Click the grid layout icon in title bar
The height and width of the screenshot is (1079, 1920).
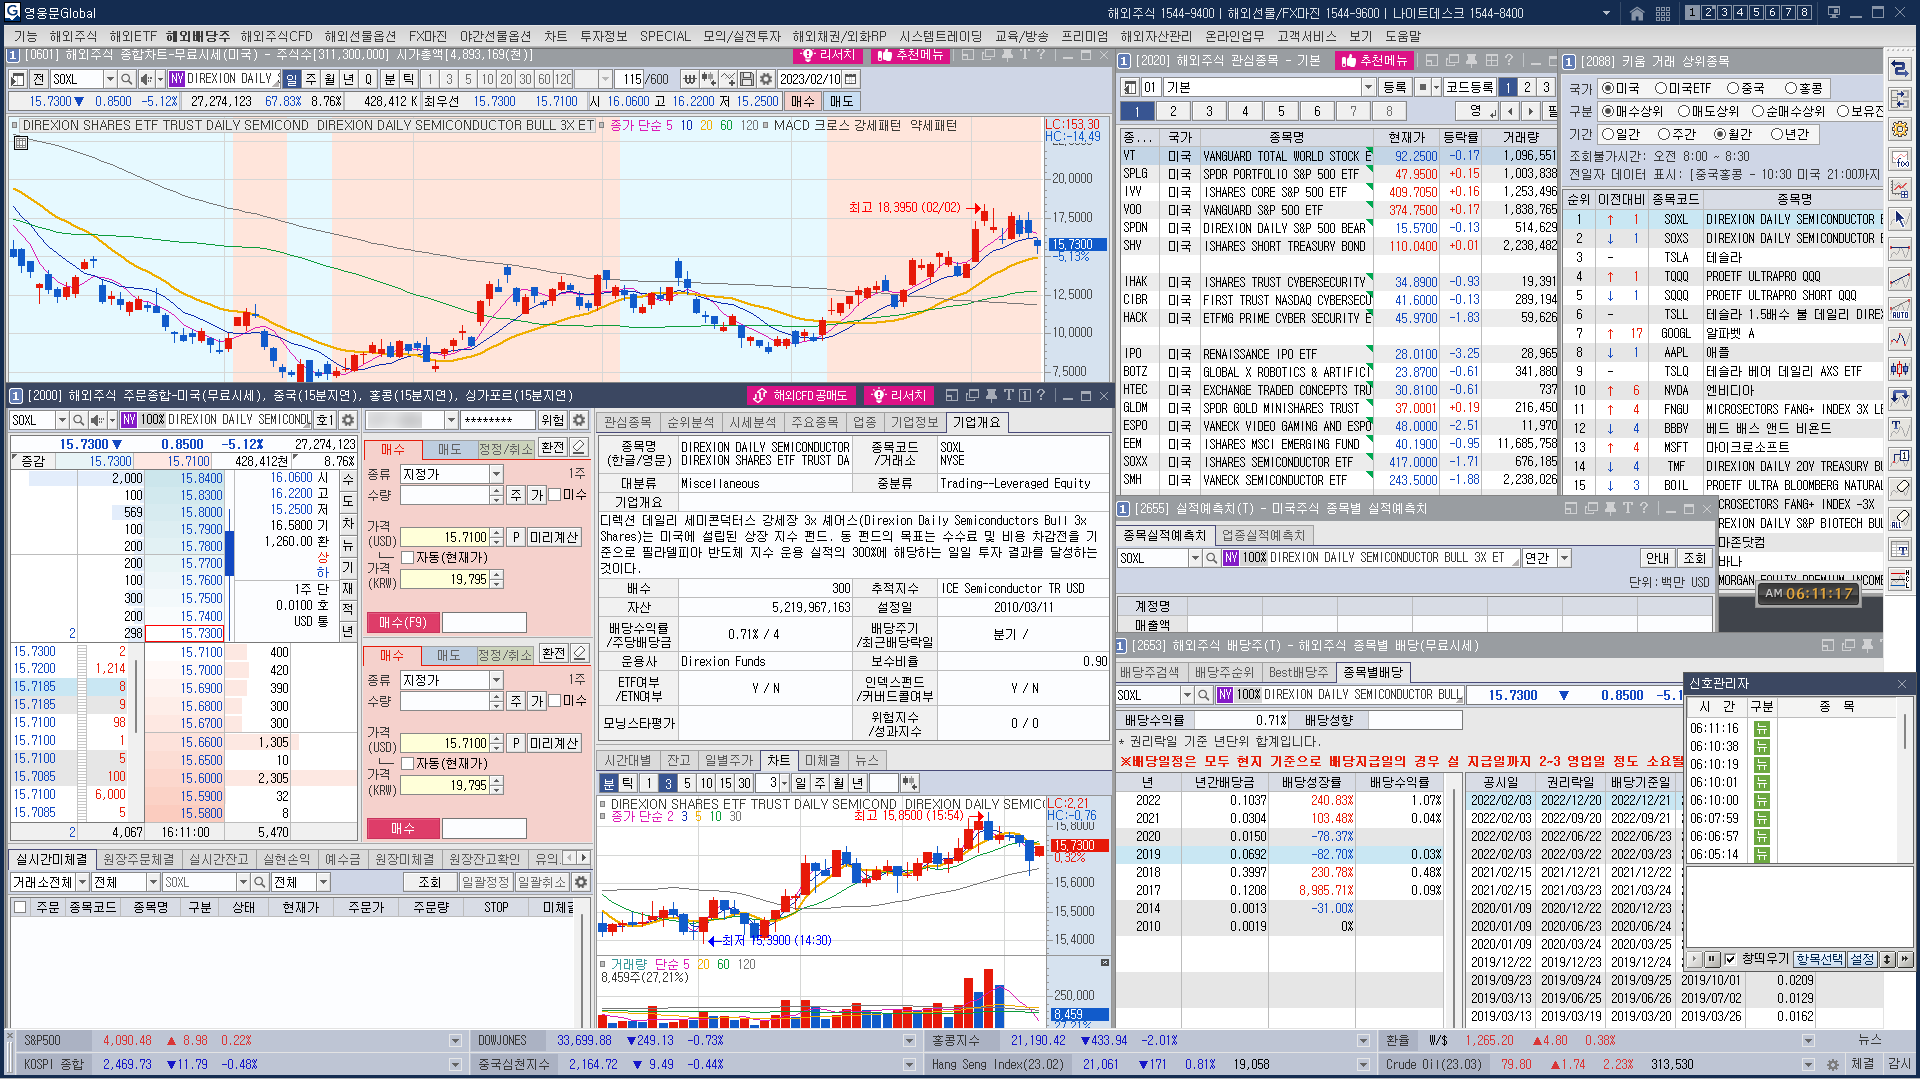click(1663, 13)
